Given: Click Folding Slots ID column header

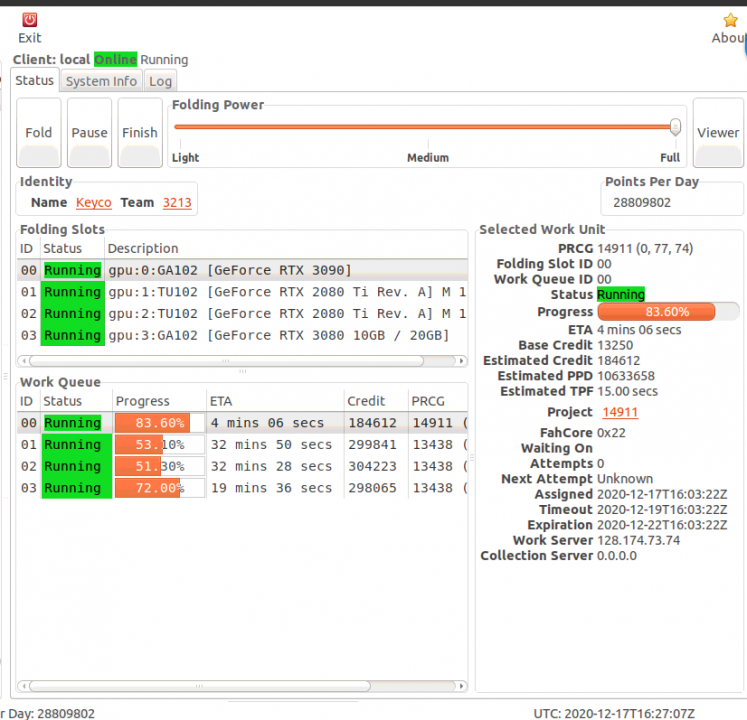Looking at the screenshot, I should (x=28, y=248).
